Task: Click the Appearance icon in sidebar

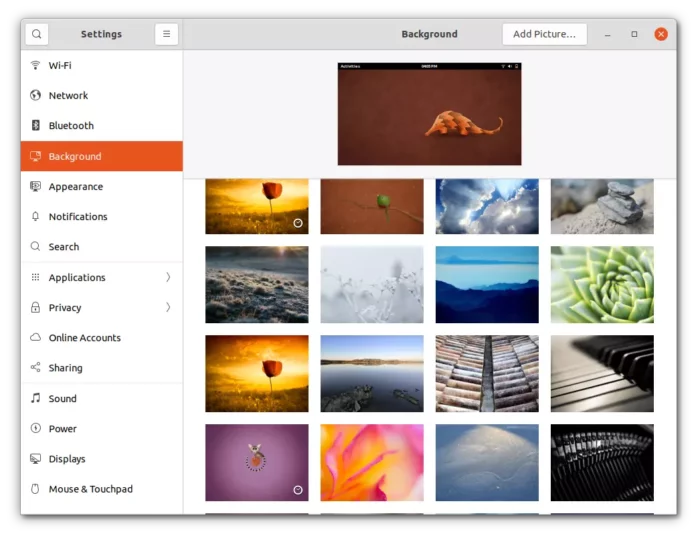Action: pos(35,186)
